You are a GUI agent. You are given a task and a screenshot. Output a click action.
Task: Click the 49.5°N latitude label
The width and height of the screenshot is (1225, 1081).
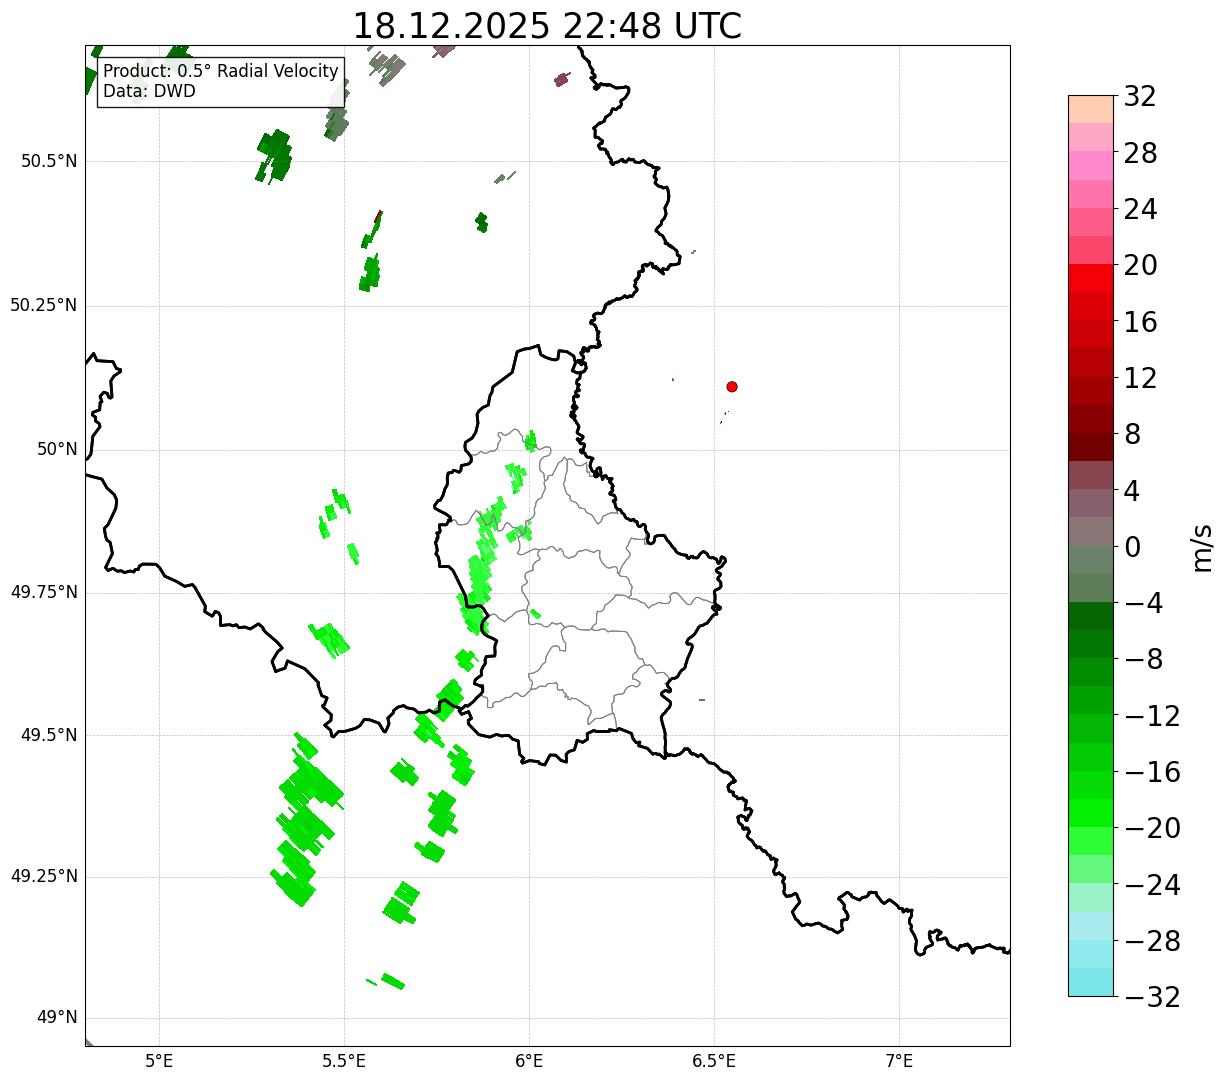[x=49, y=735]
